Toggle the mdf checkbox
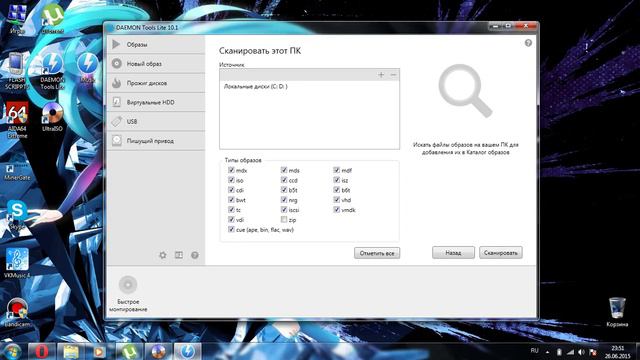This screenshot has width=640, height=360. [336, 170]
